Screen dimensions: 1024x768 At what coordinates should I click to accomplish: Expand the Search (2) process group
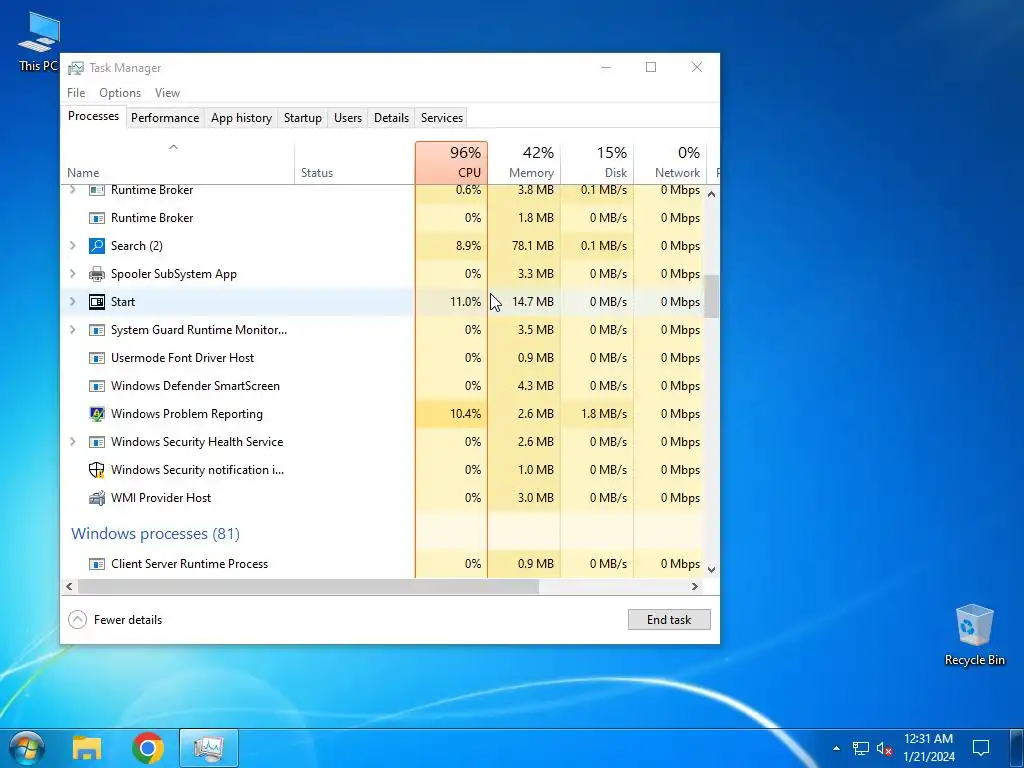72,246
